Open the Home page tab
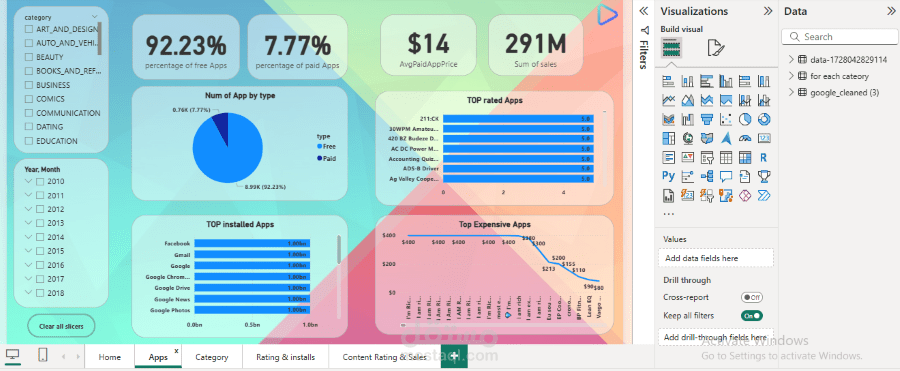Image resolution: width=900 pixels, height=371 pixels. (110, 357)
